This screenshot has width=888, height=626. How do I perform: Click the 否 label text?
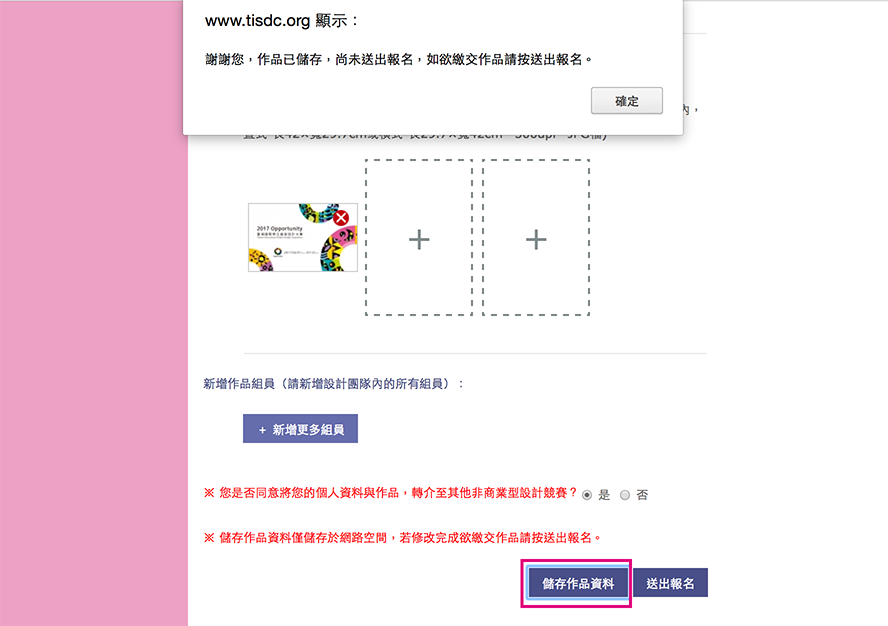(x=642, y=495)
